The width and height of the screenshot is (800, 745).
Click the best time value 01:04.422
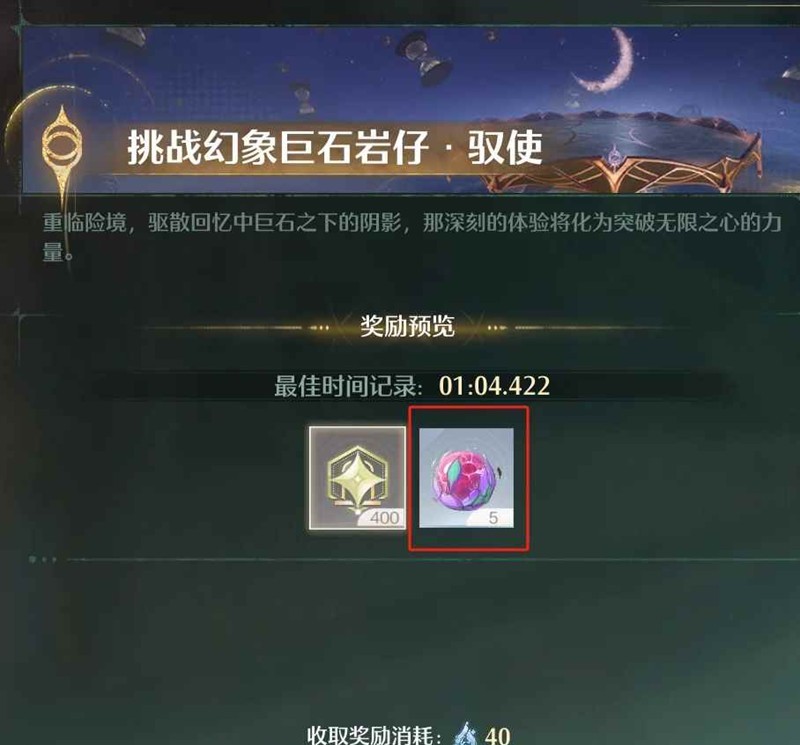tap(494, 386)
